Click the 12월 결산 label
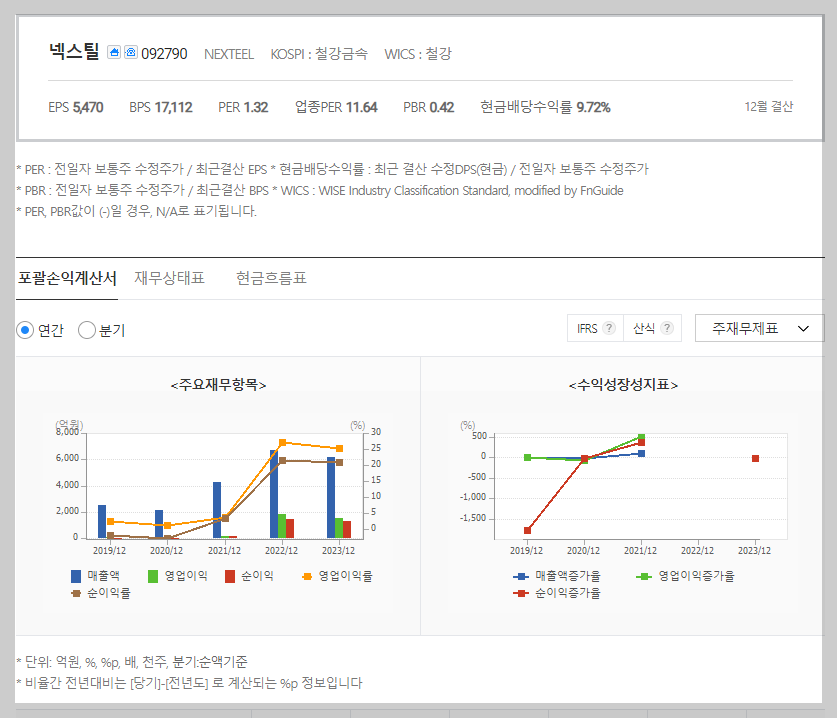Screen dimensions: 837x718 [769, 107]
